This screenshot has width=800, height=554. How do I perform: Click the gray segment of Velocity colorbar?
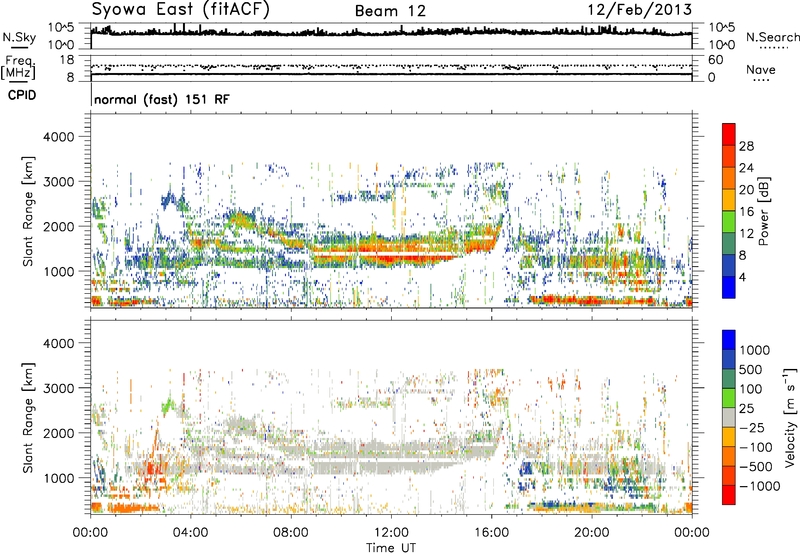click(729, 417)
